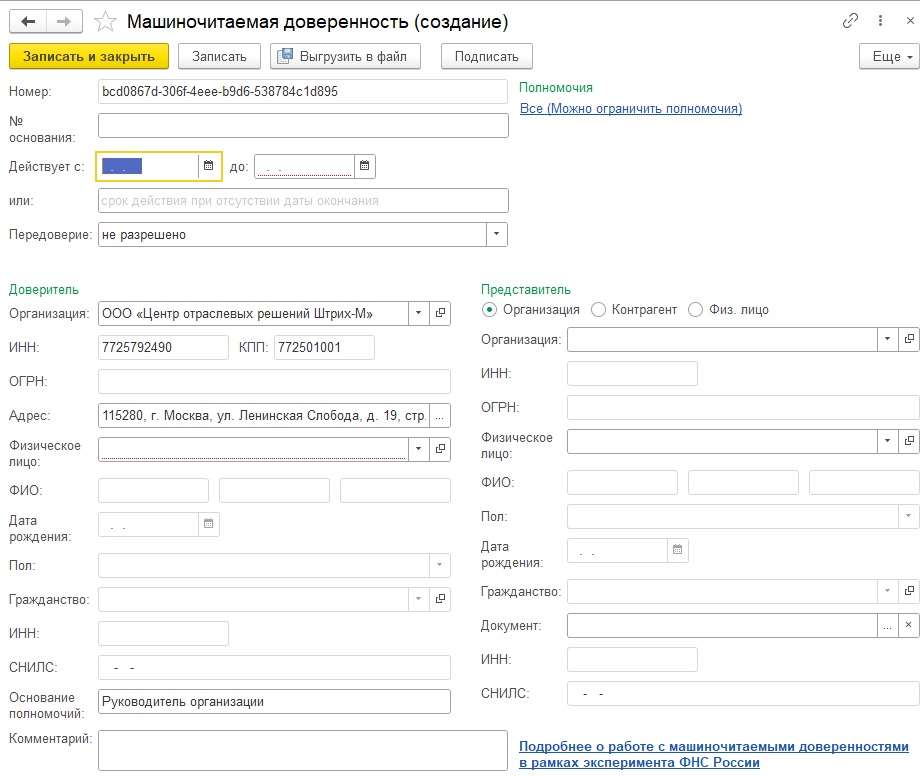Open the three-dot options menu in the title bar
This screenshot has height=777, width=920.
[x=880, y=21]
